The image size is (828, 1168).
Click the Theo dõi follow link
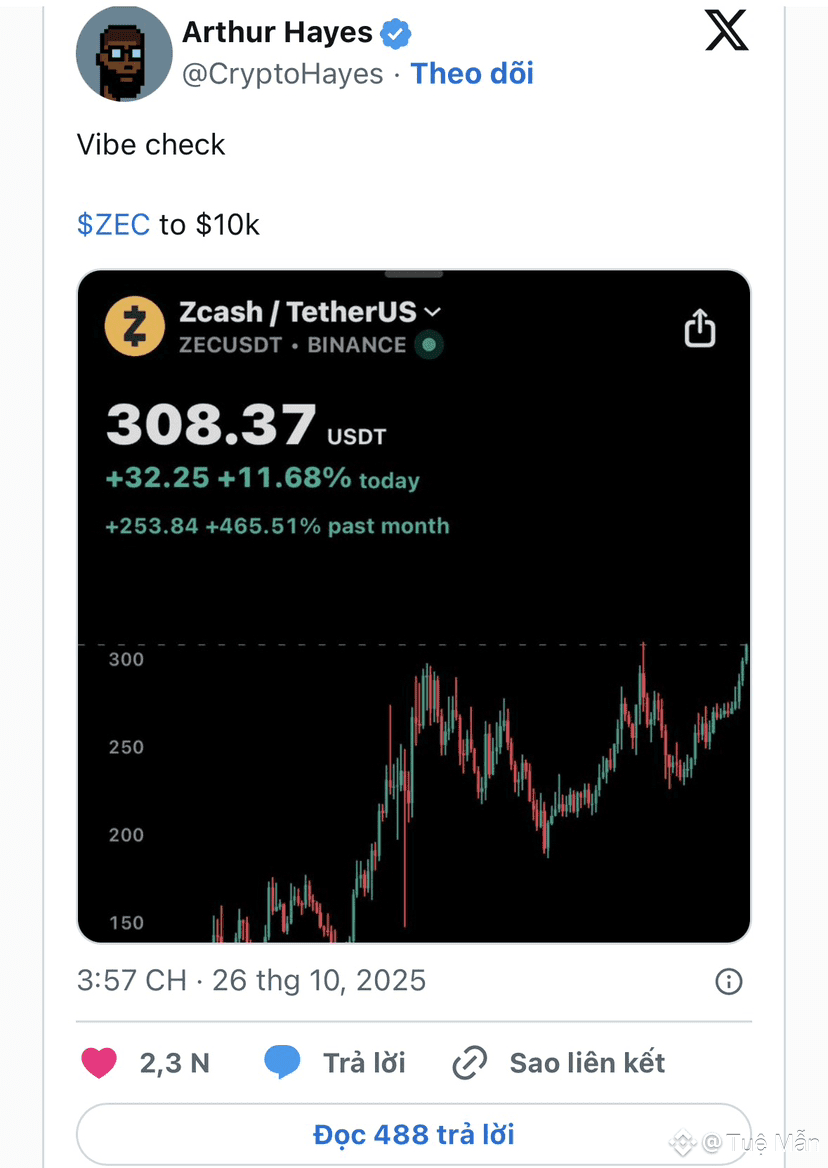pyautogui.click(x=472, y=74)
